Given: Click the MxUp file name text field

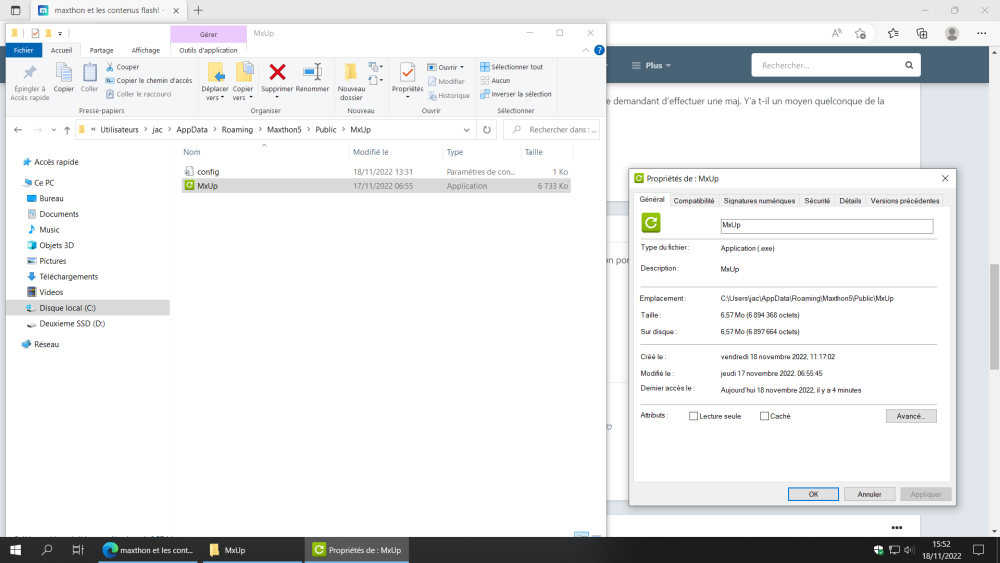Looking at the screenshot, I should (x=825, y=226).
